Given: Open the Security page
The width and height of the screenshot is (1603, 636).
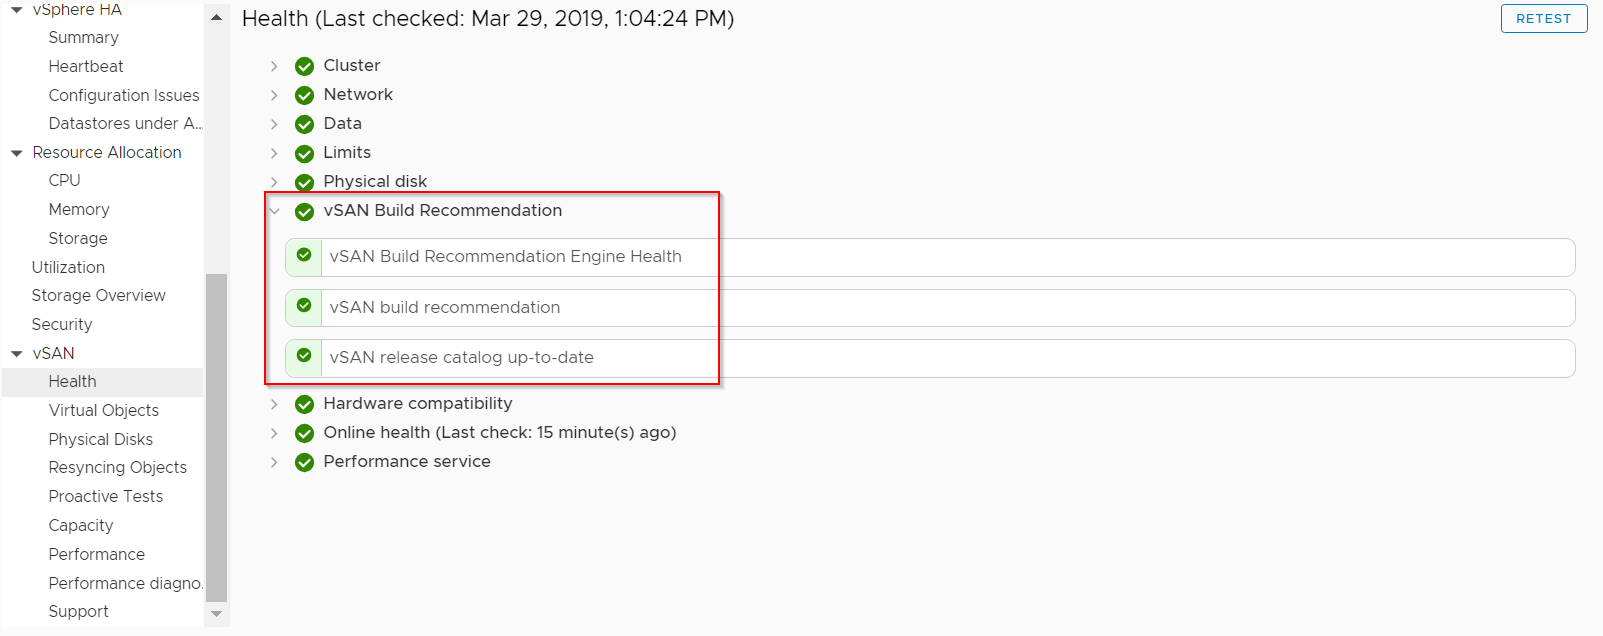Looking at the screenshot, I should (x=62, y=324).
